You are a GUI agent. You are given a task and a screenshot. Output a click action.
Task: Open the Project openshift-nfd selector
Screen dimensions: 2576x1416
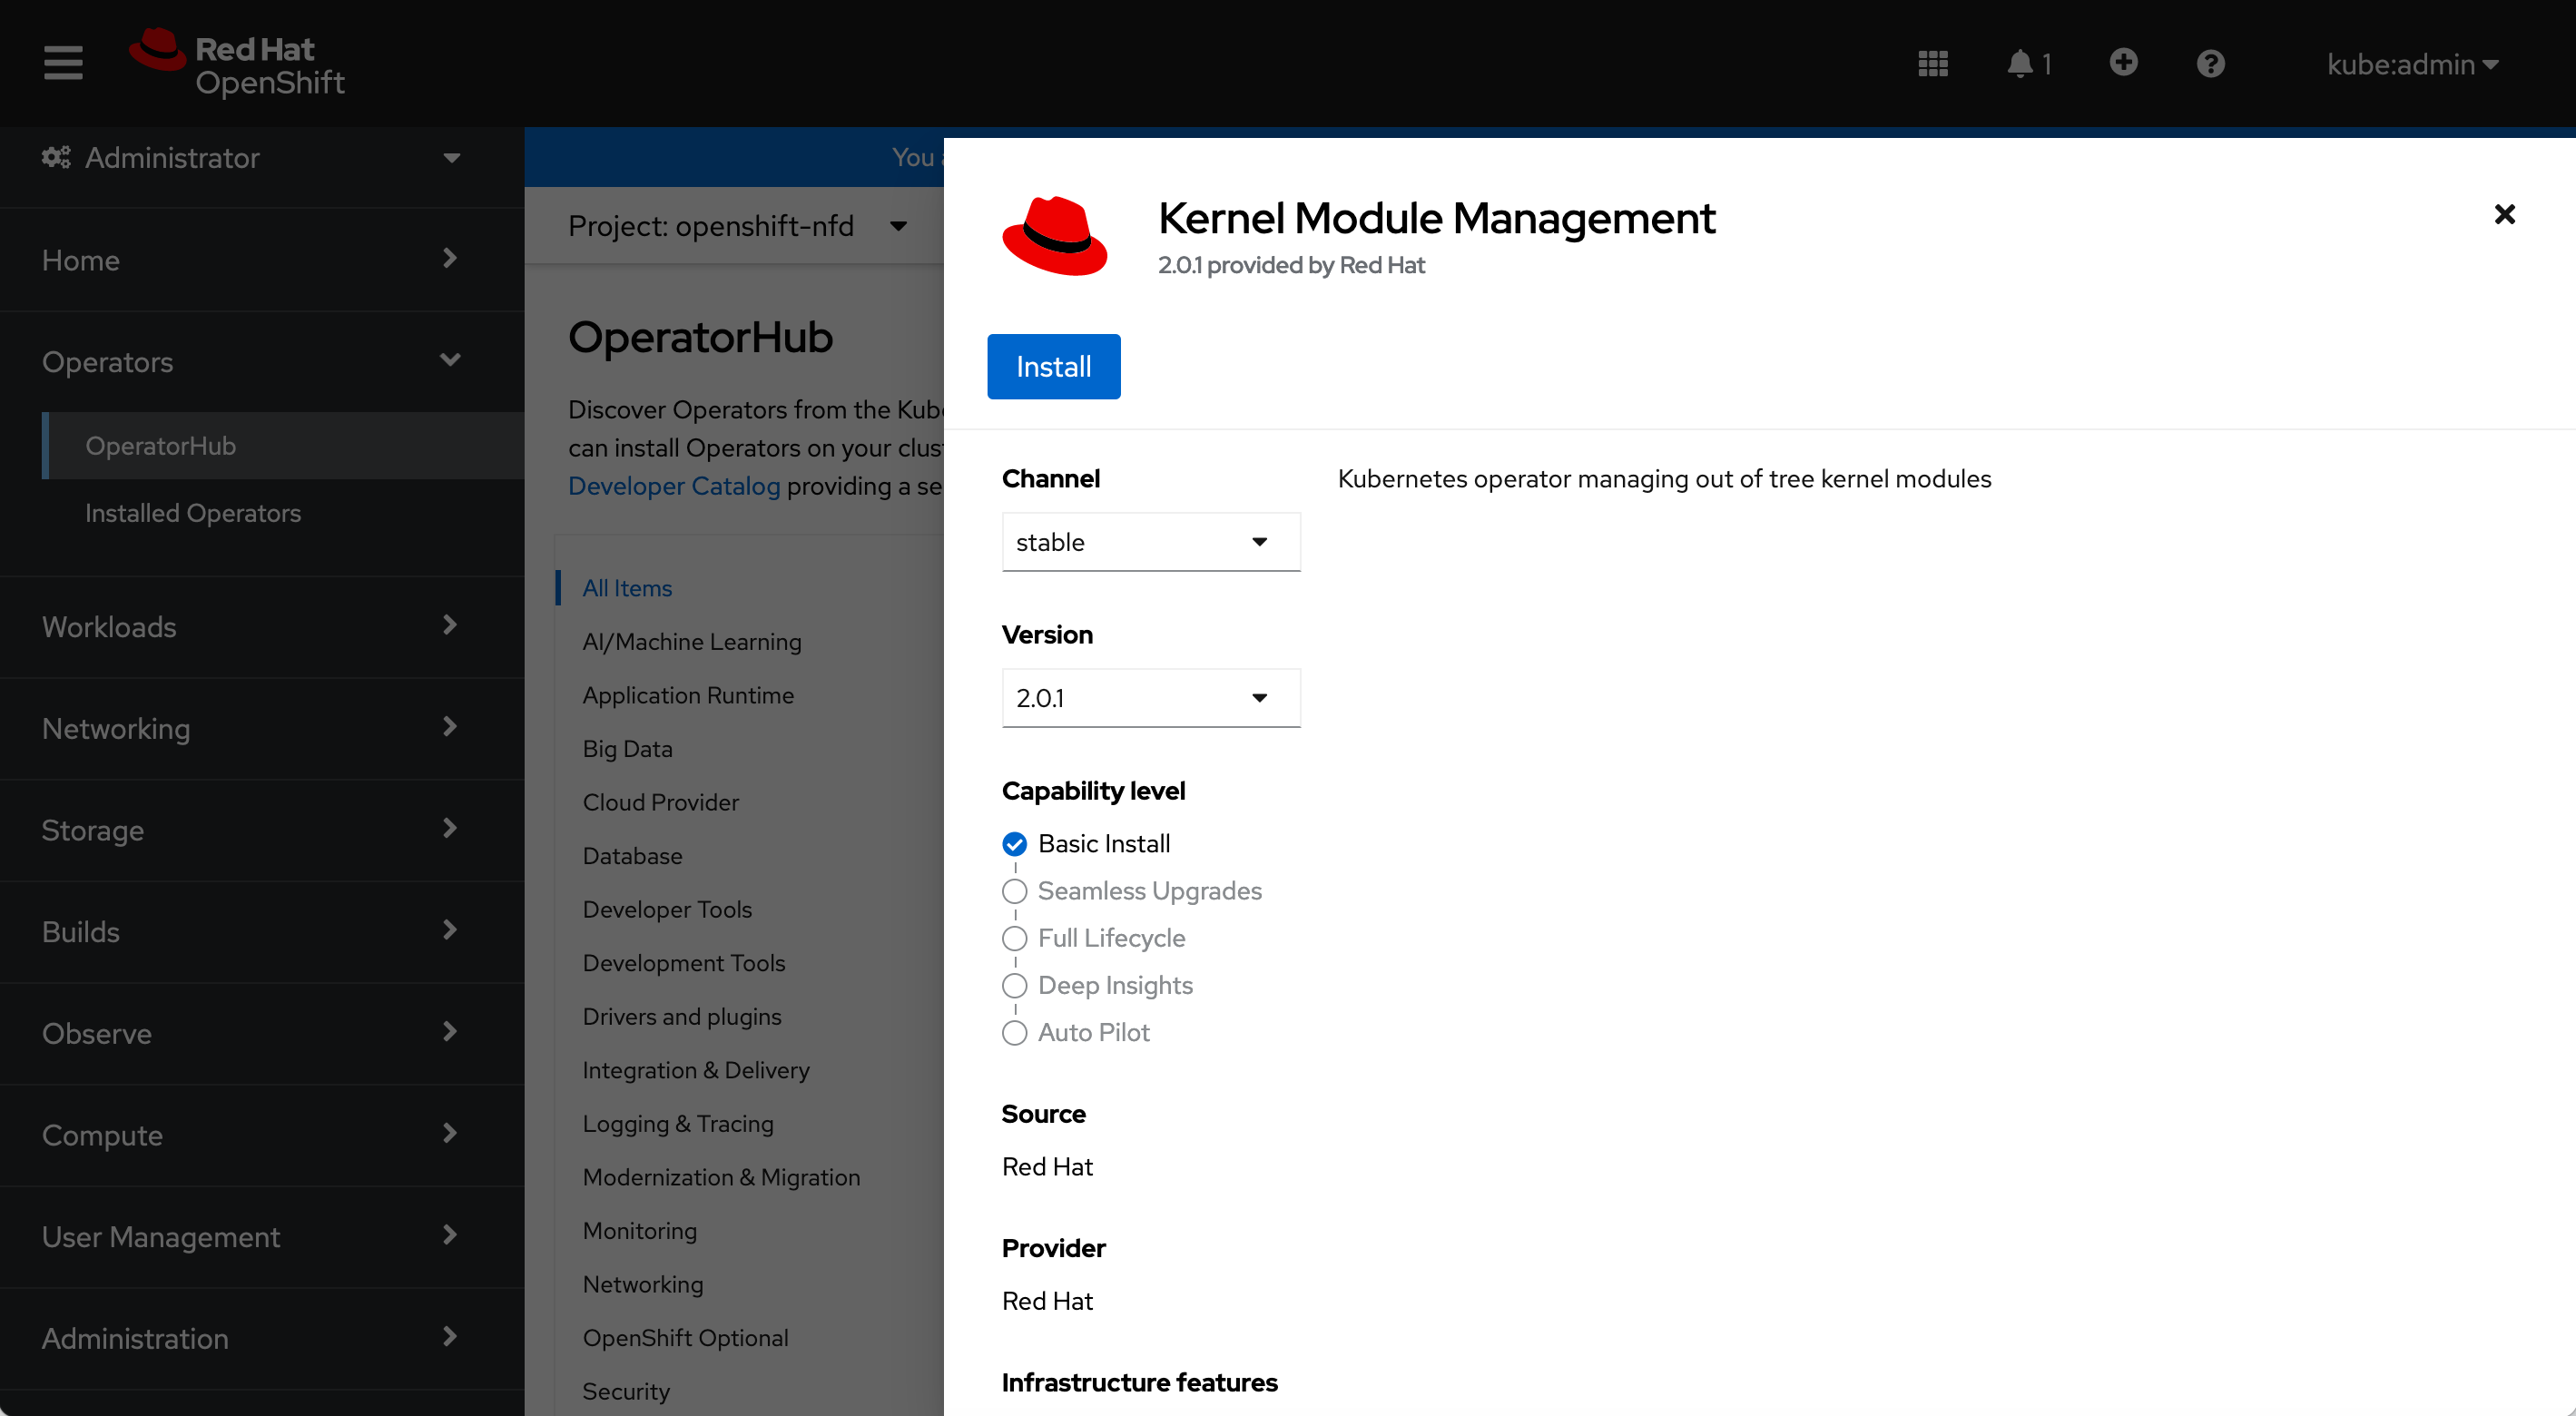[x=737, y=226]
